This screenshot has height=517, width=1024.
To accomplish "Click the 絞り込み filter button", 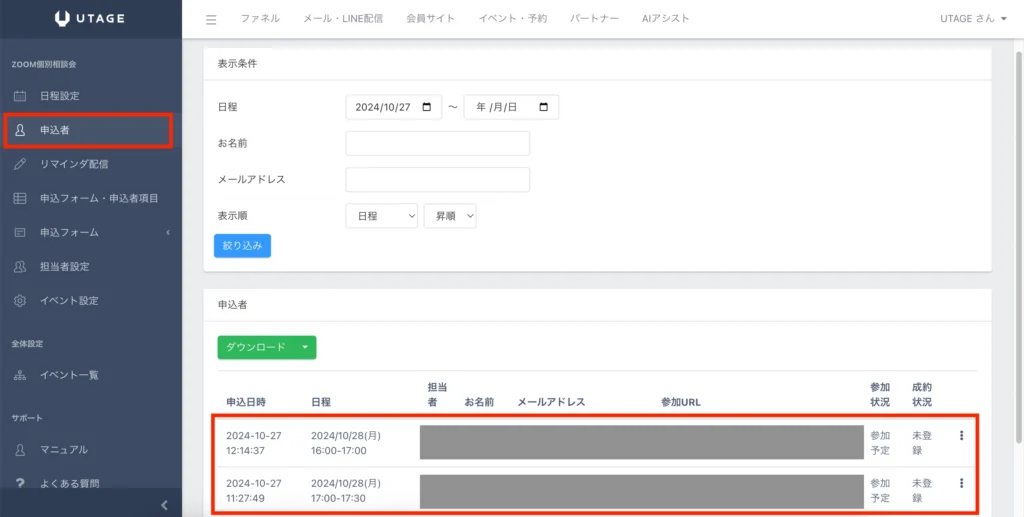I will pos(242,245).
